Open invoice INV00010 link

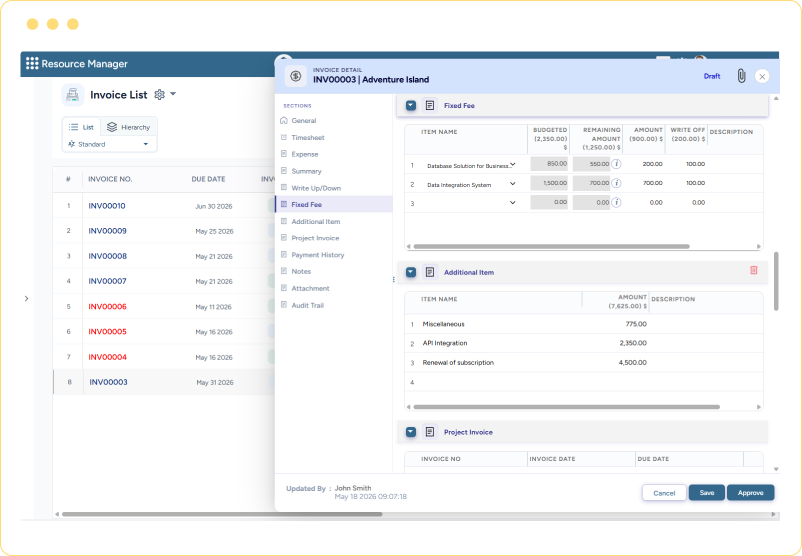tap(107, 206)
